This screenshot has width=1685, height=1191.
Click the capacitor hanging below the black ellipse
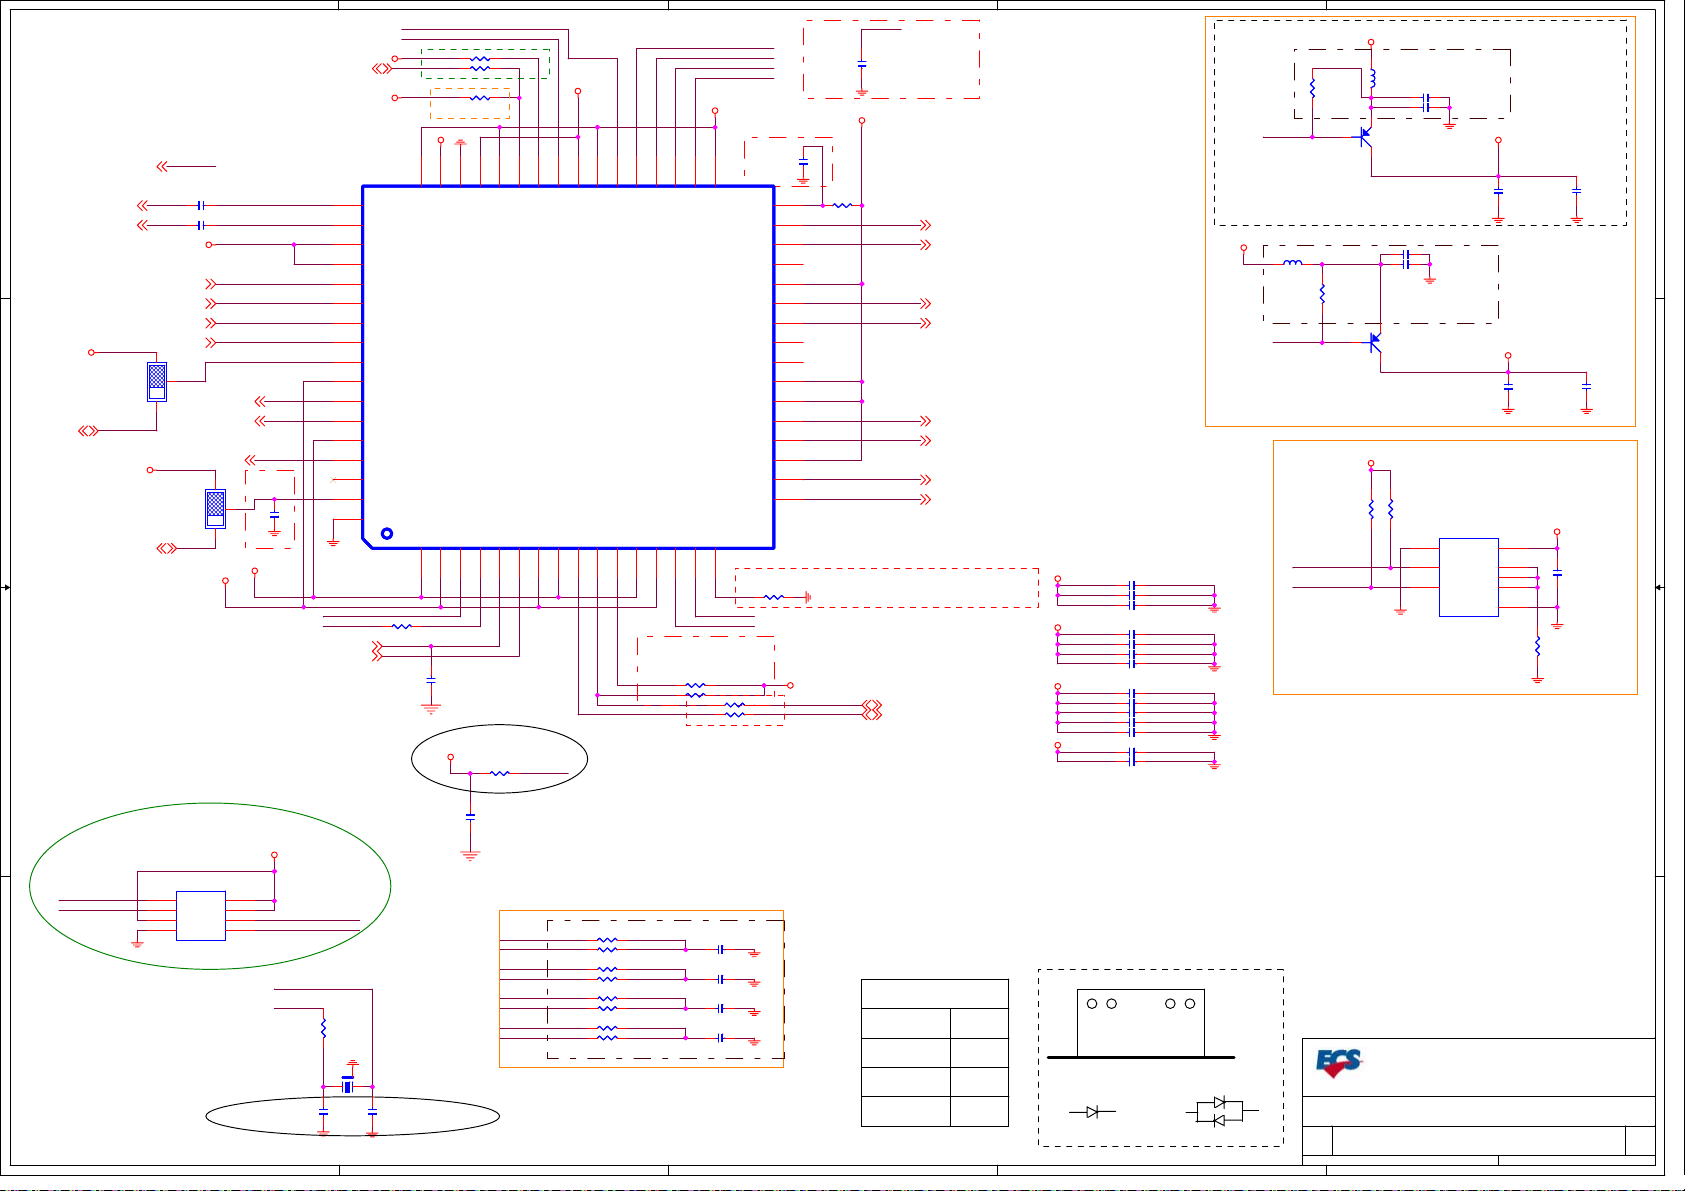click(x=470, y=816)
